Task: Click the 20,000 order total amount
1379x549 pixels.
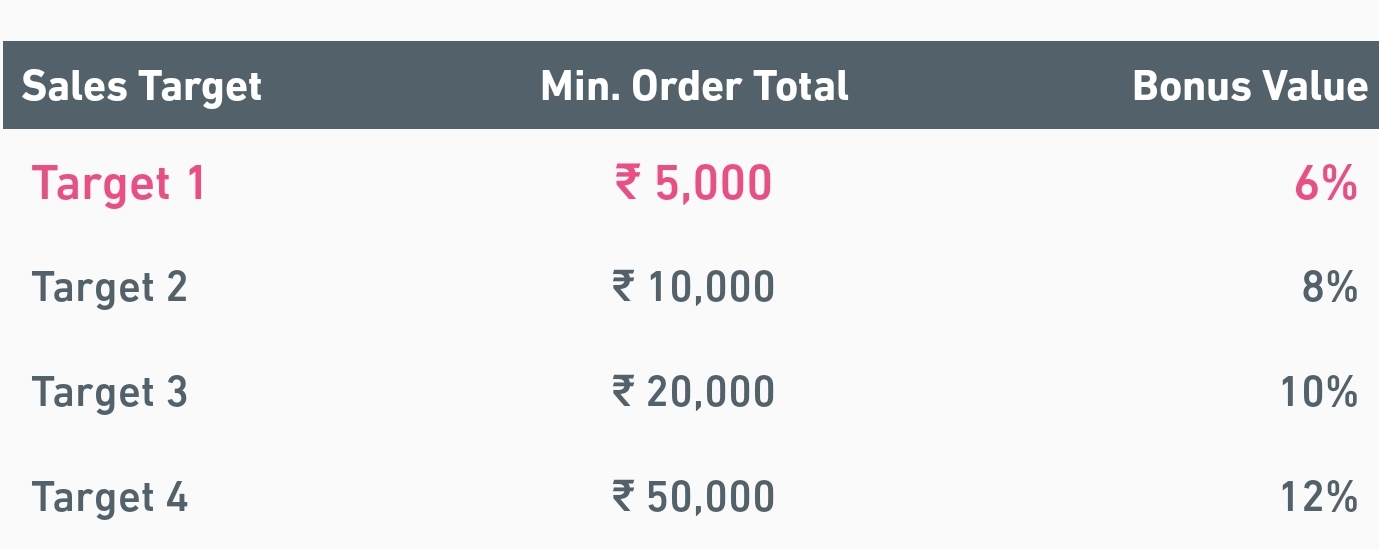Action: (x=711, y=392)
